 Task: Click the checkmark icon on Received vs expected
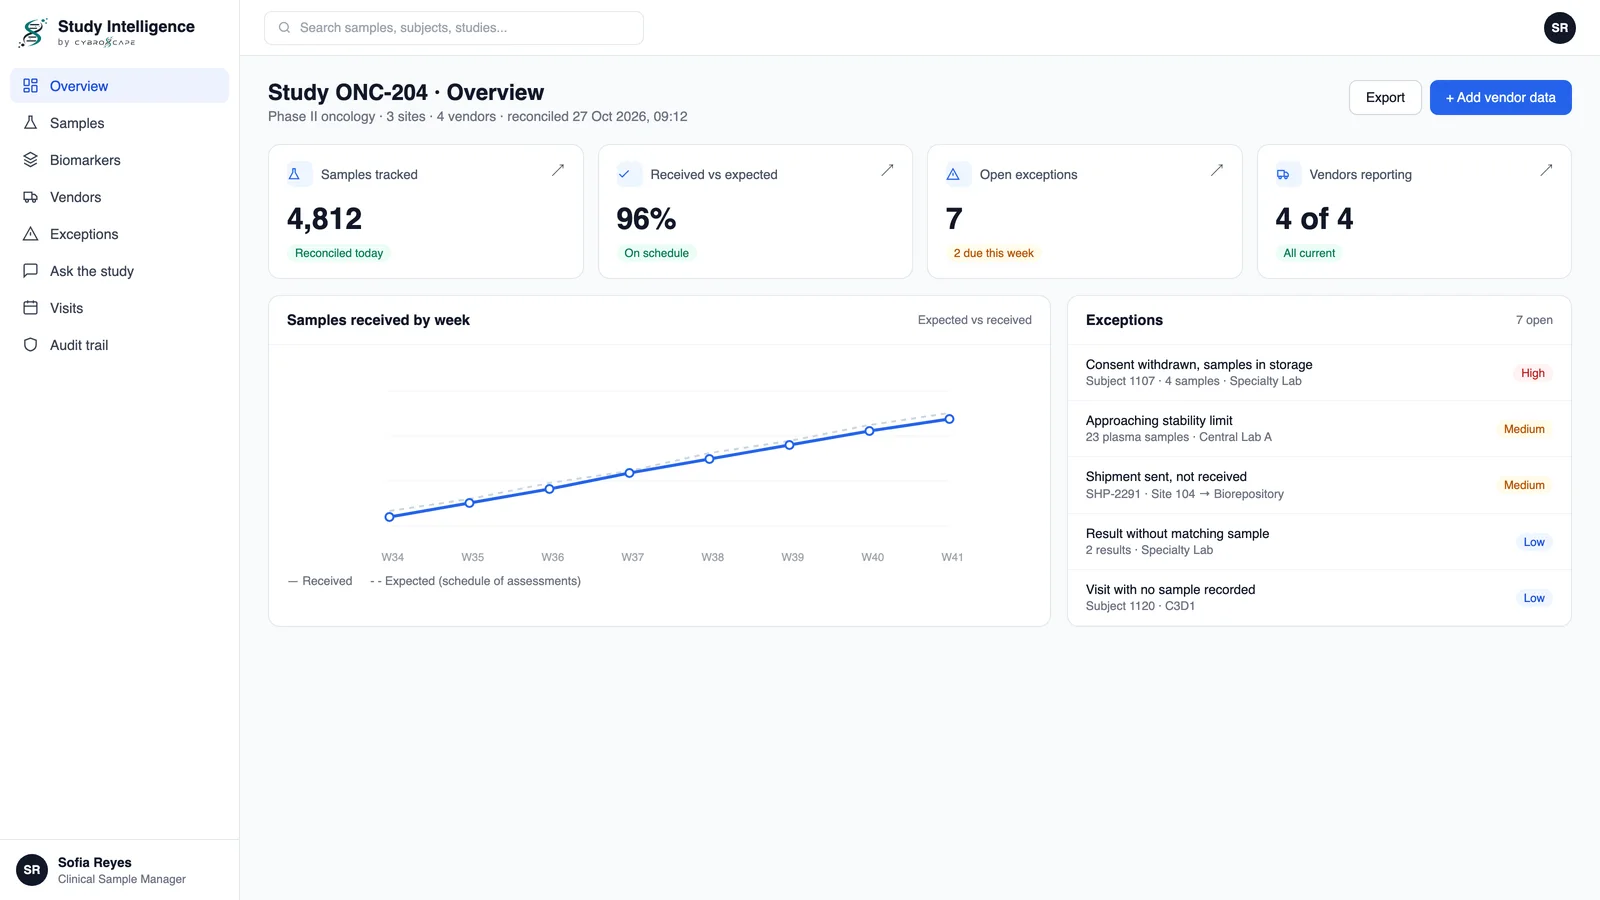[x=624, y=174]
